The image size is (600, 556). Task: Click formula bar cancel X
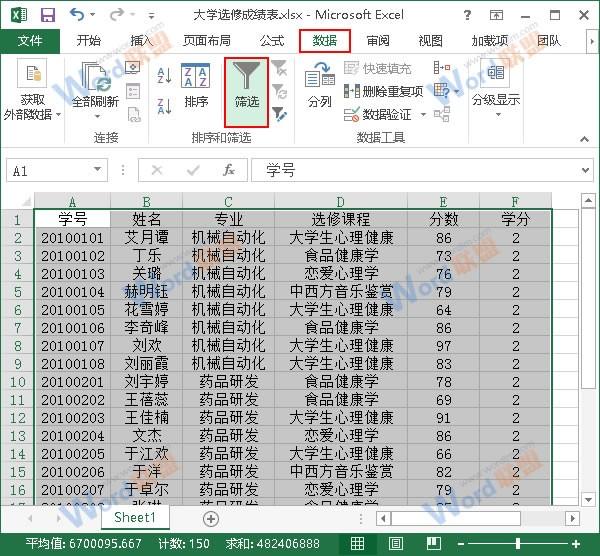[x=157, y=170]
